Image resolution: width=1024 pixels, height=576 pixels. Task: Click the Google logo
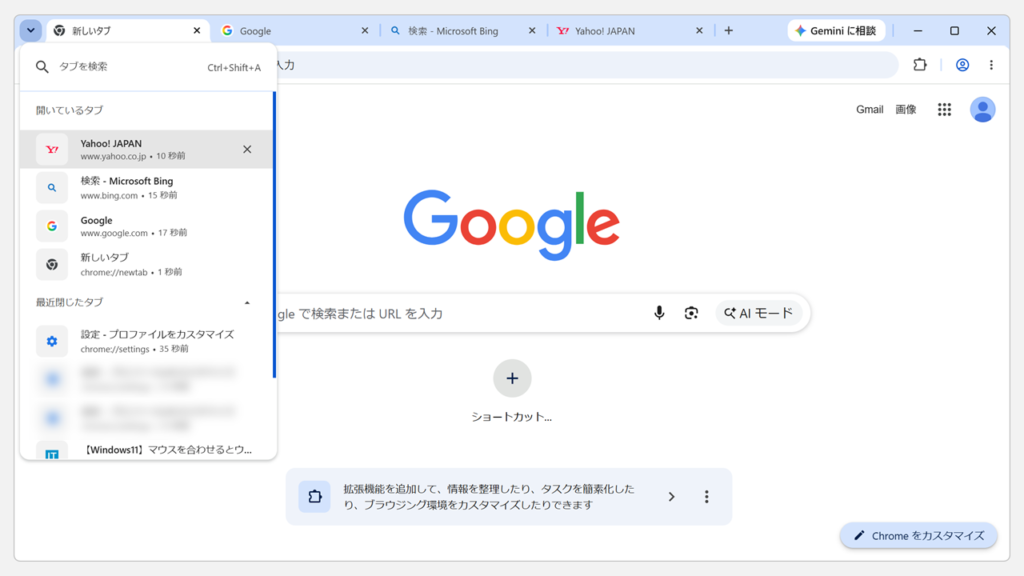[x=511, y=225]
